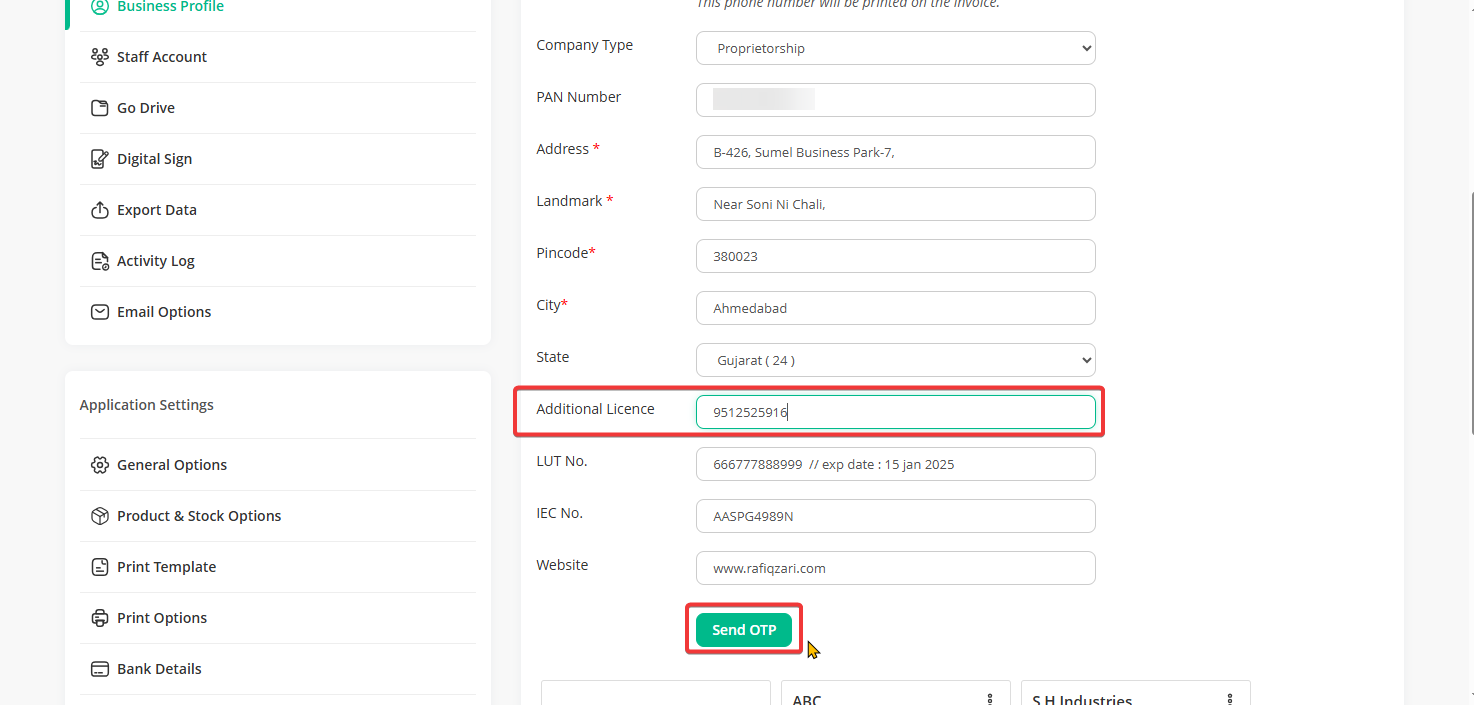Click the General Options gear icon

[x=99, y=465]
